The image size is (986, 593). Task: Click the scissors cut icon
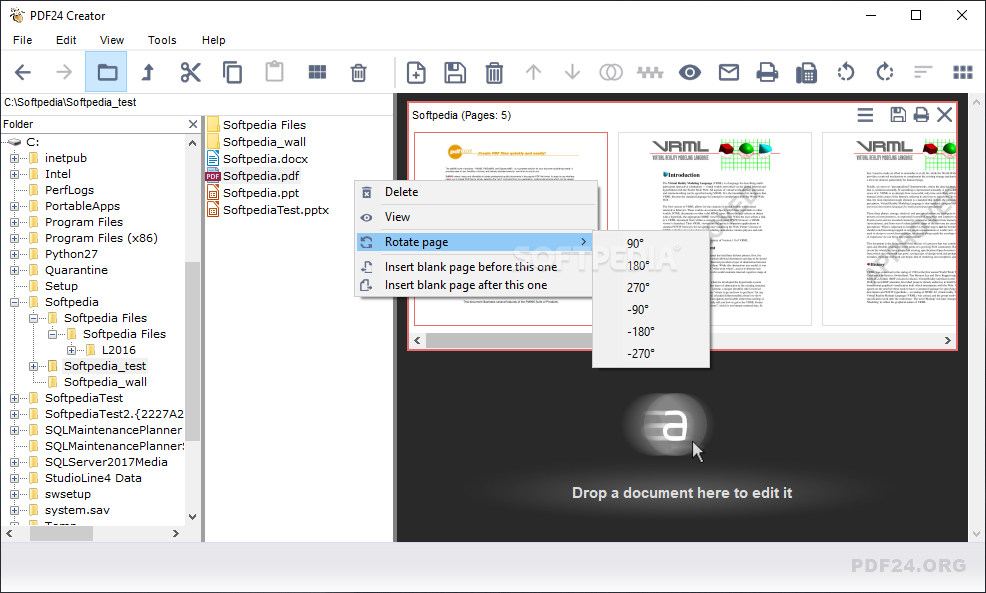coord(190,73)
